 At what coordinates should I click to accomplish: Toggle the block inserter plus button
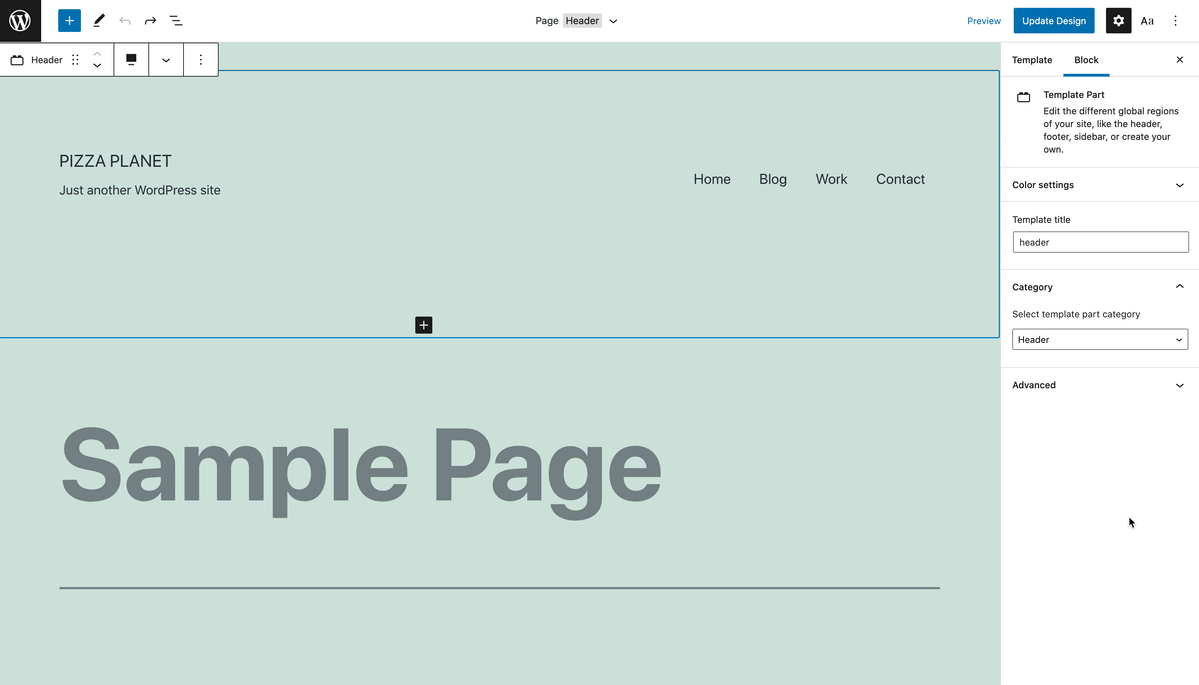click(x=69, y=21)
